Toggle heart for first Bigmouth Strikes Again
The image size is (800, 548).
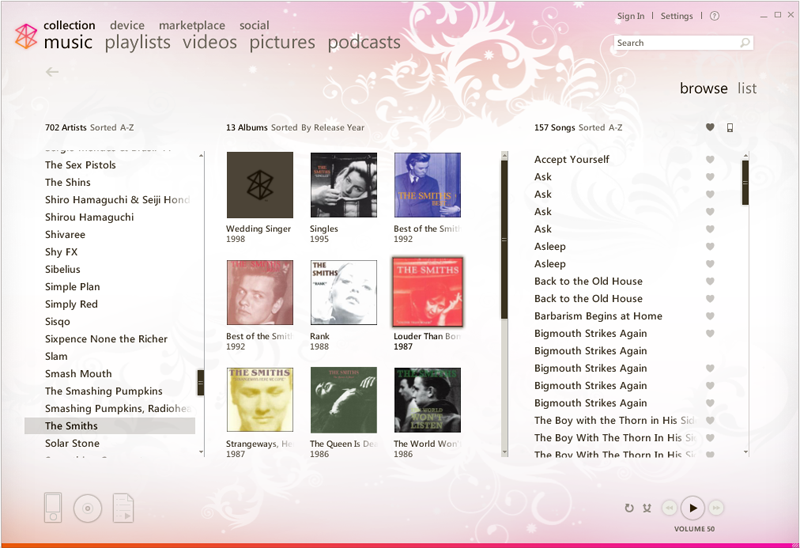click(x=710, y=333)
